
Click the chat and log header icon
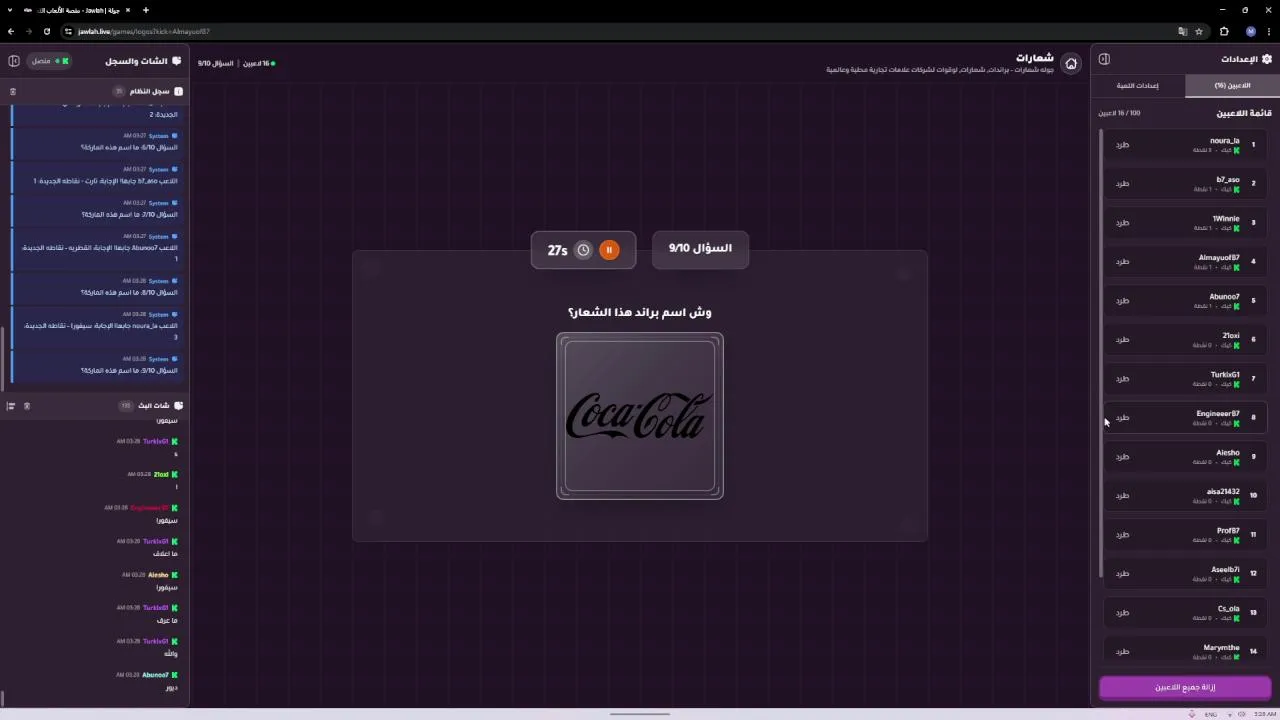177,61
